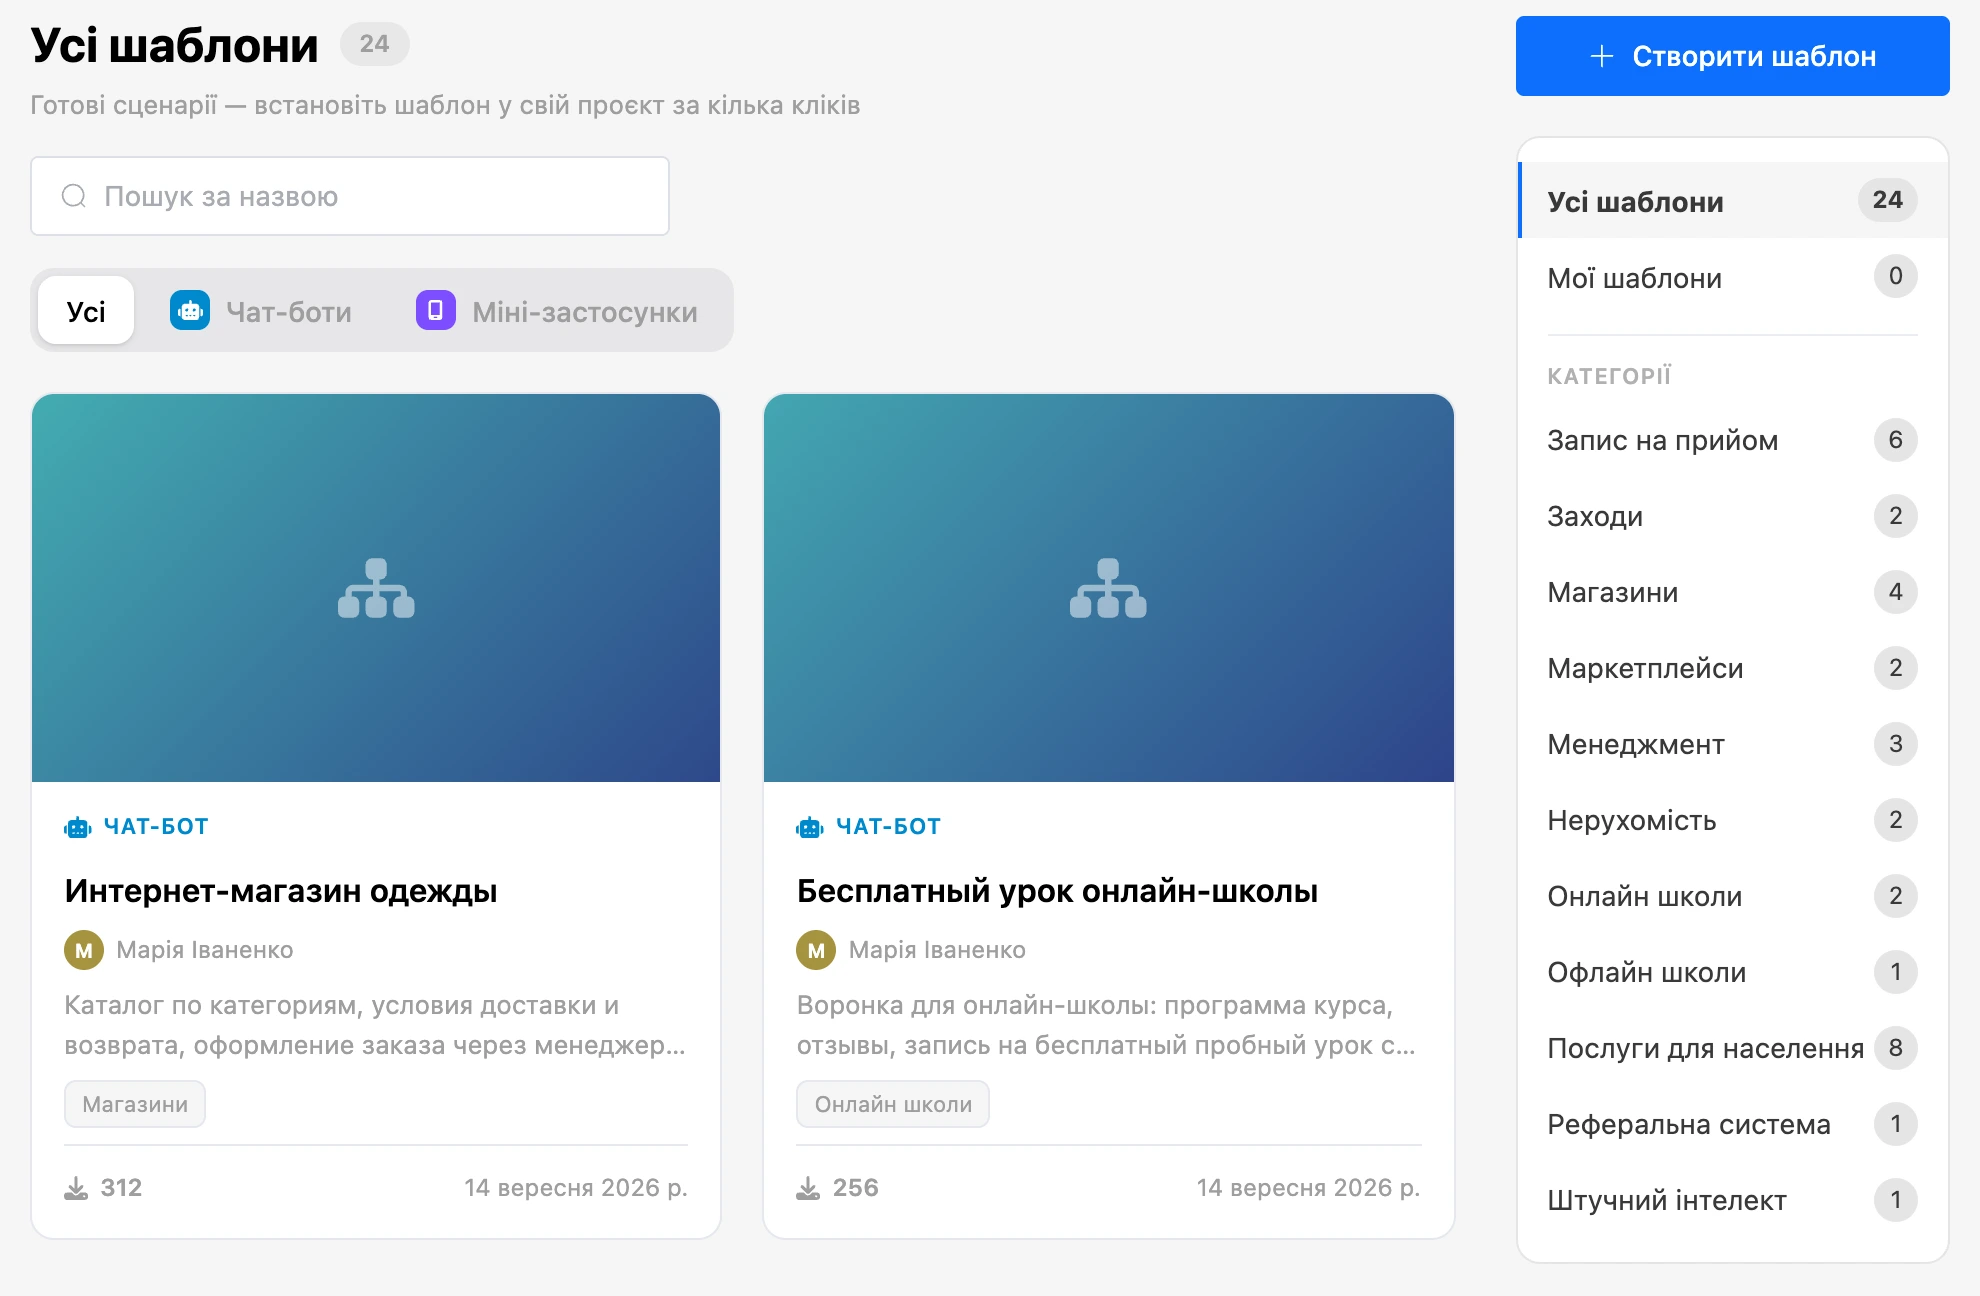Select the Заходи category
The height and width of the screenshot is (1296, 1980).
pyautogui.click(x=1733, y=516)
